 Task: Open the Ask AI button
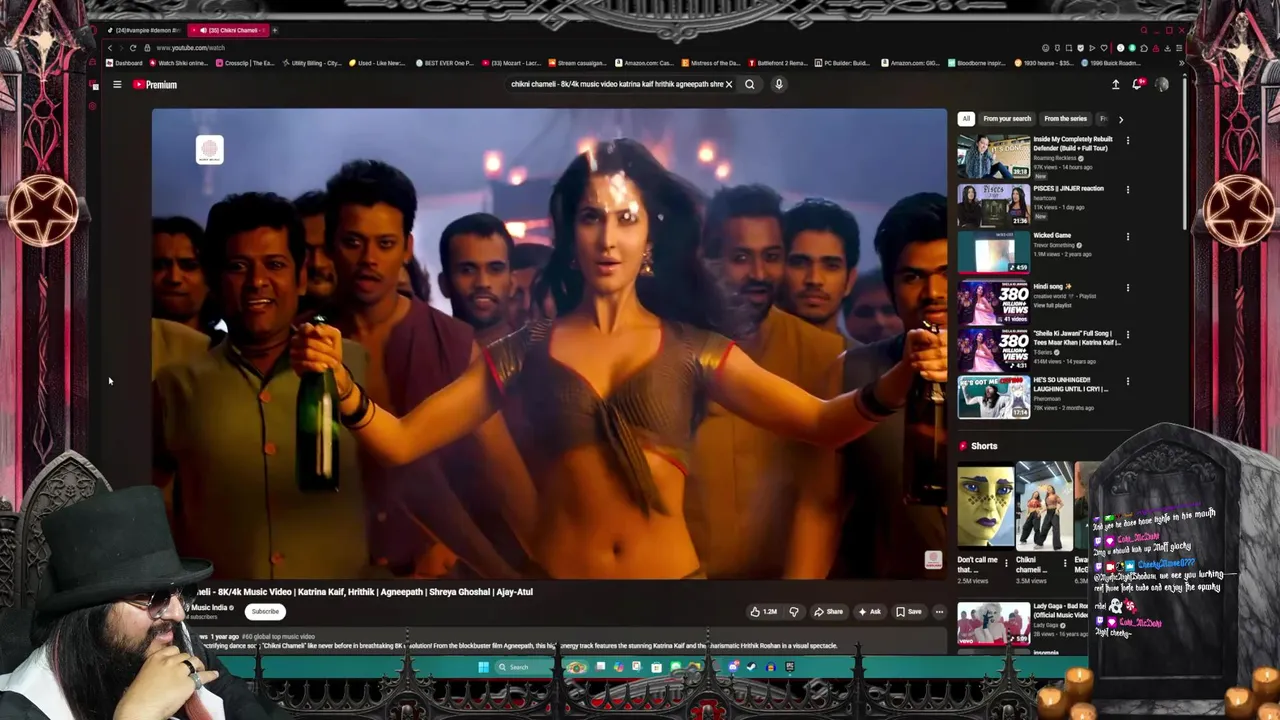coord(870,612)
